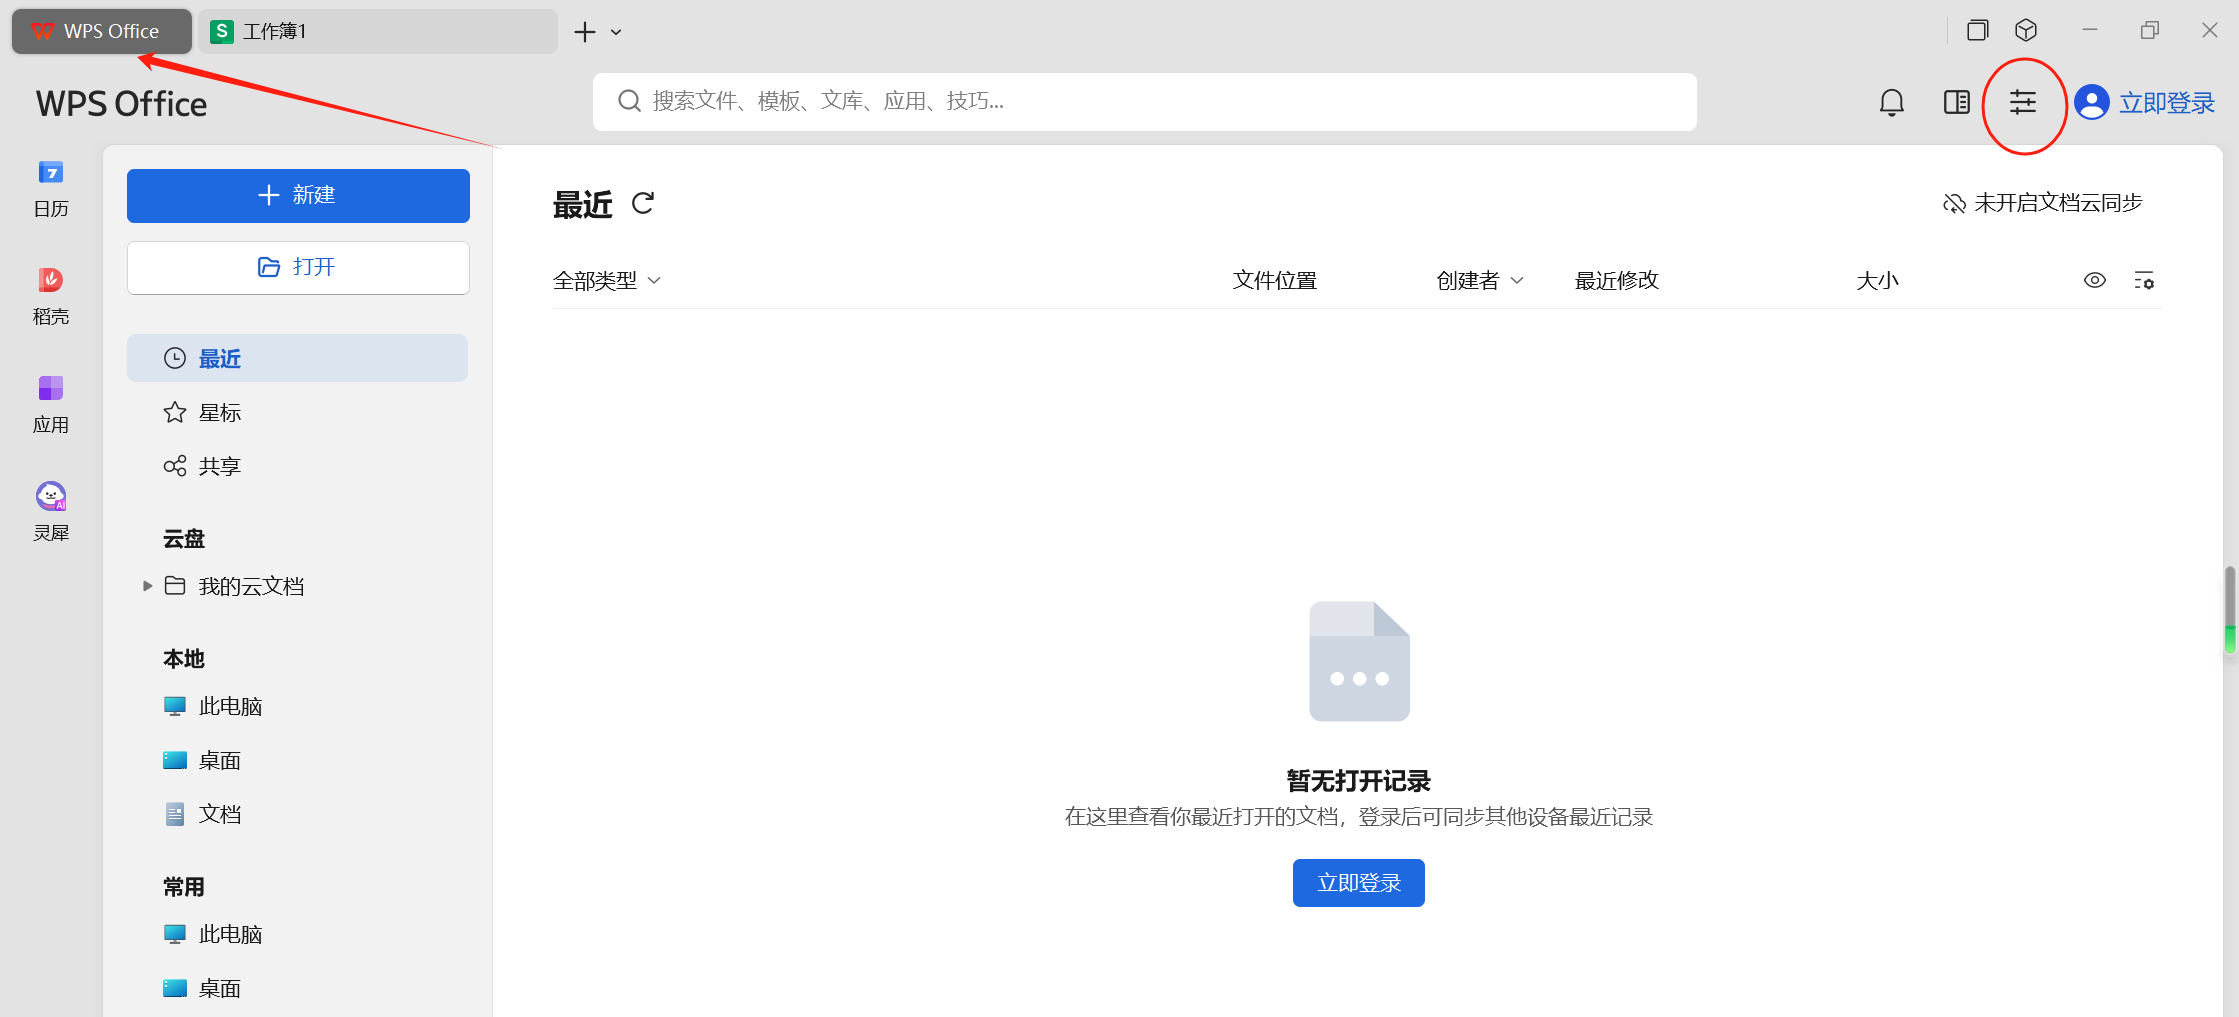Open the Lingxi AI (灵犀) sidebar icon
The width and height of the screenshot is (2239, 1017).
(51, 512)
